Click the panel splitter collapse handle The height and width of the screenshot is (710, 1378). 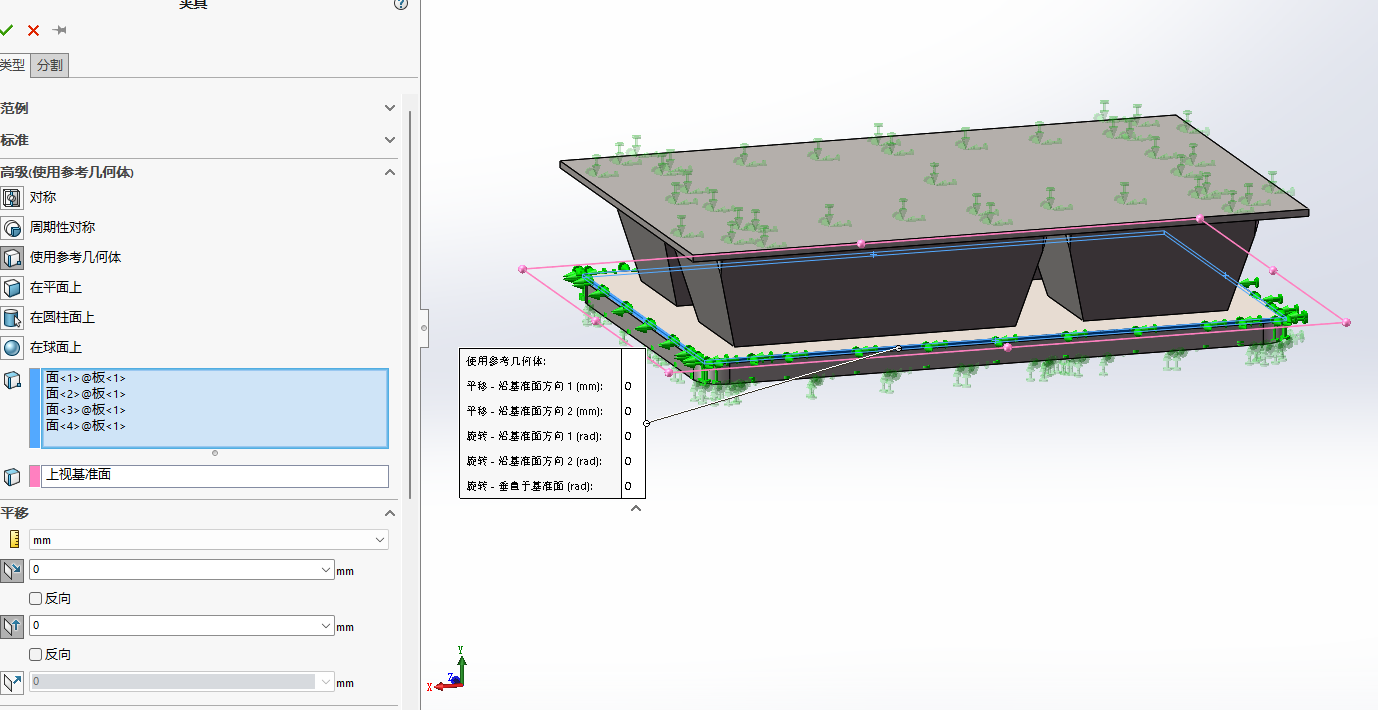(x=424, y=327)
